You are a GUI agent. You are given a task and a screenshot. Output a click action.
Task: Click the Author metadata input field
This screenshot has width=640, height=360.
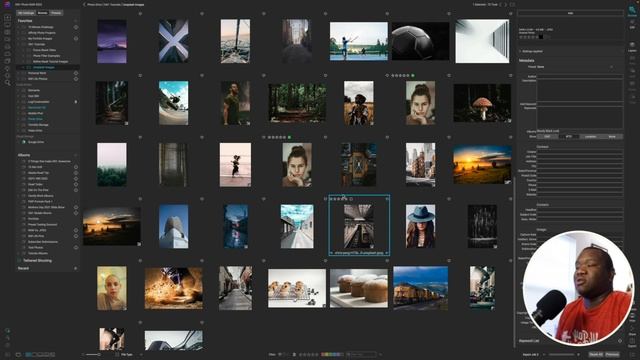(x=580, y=76)
